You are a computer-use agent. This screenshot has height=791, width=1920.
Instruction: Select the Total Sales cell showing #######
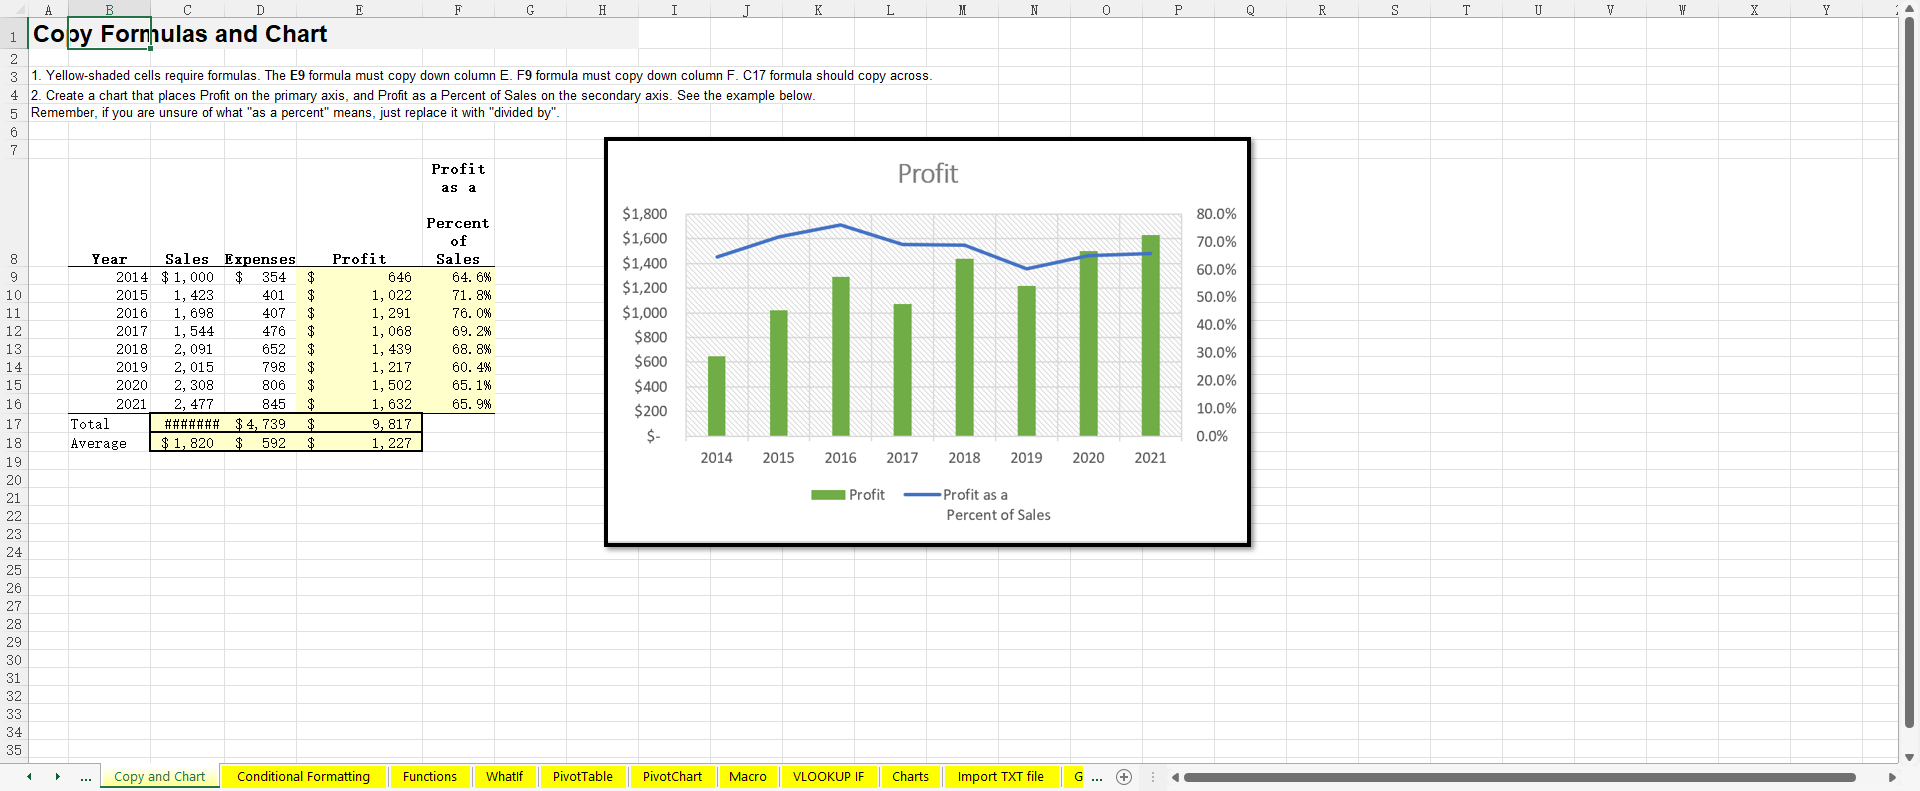(187, 424)
